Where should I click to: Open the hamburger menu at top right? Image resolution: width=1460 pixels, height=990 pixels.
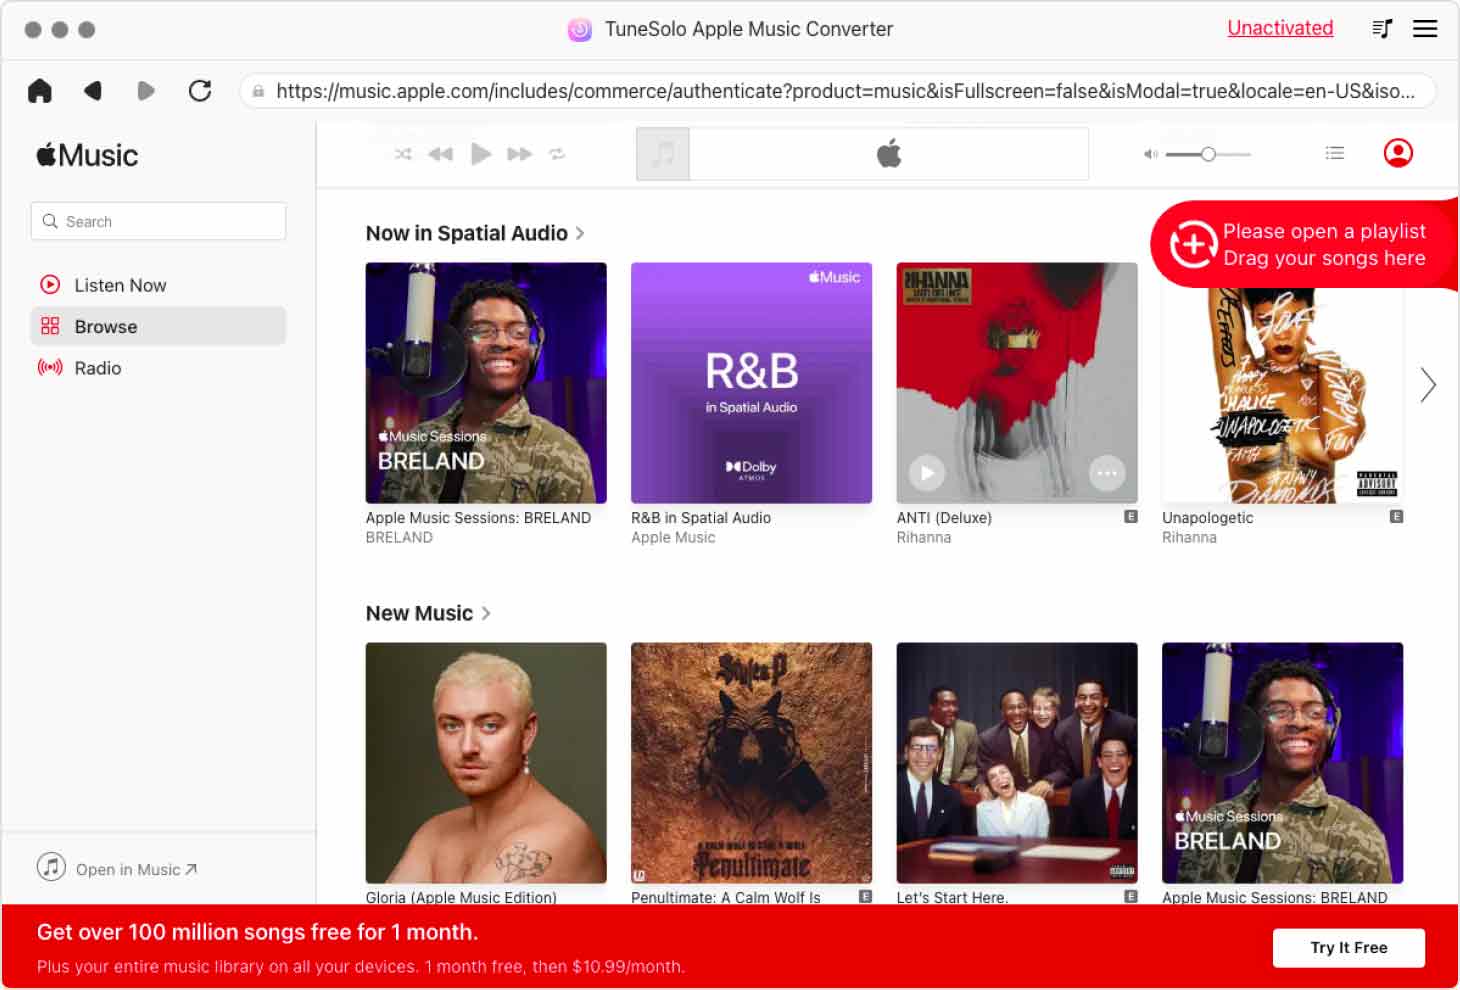pos(1425,29)
